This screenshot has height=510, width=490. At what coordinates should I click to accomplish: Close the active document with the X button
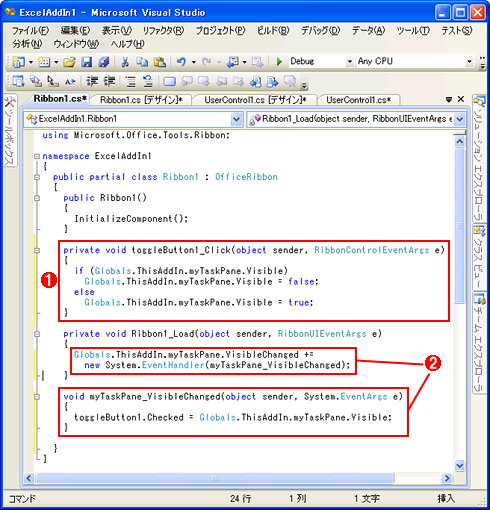[x=461, y=99]
